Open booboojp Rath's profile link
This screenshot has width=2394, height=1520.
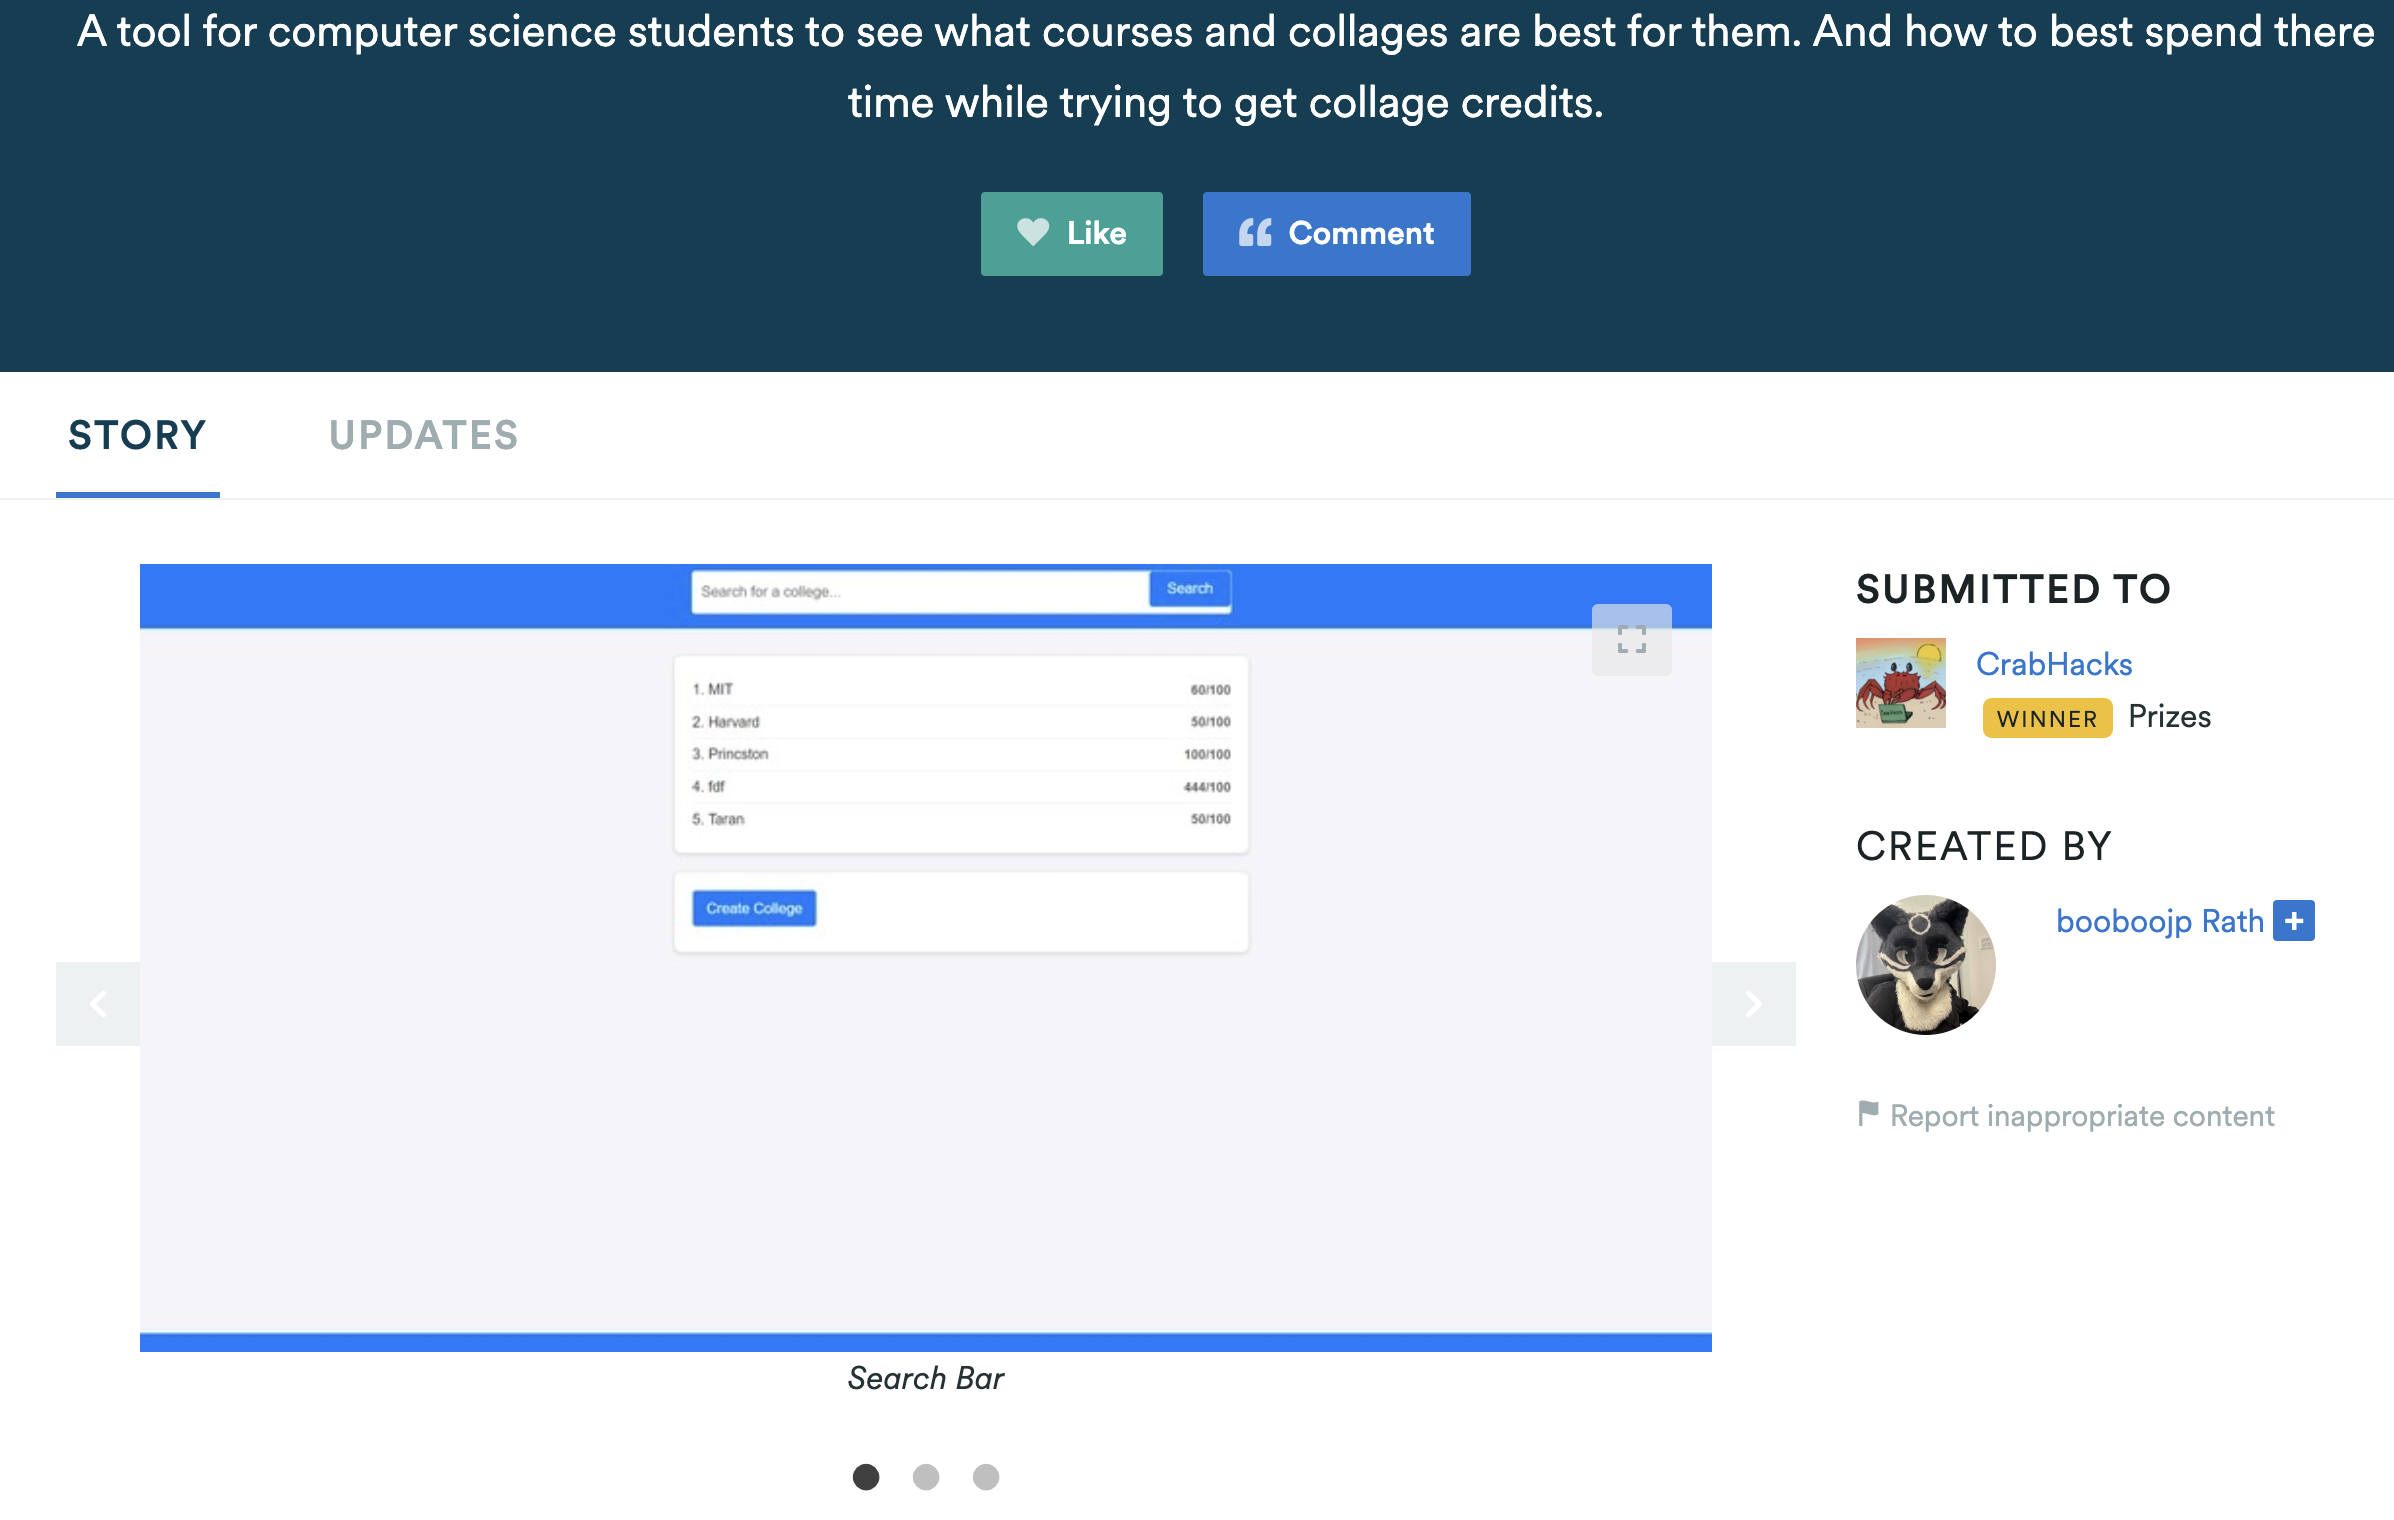pos(2159,921)
